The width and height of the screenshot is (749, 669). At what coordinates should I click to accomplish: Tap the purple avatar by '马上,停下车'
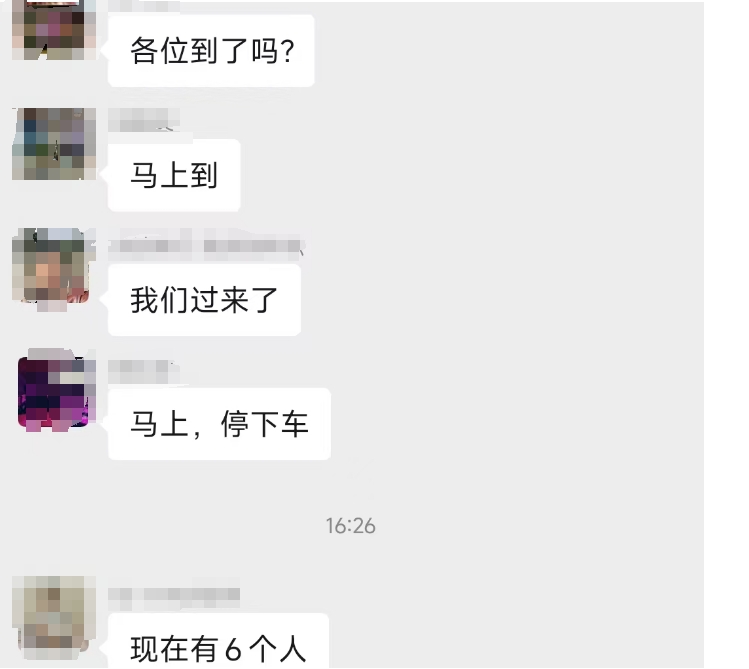[x=56, y=391]
